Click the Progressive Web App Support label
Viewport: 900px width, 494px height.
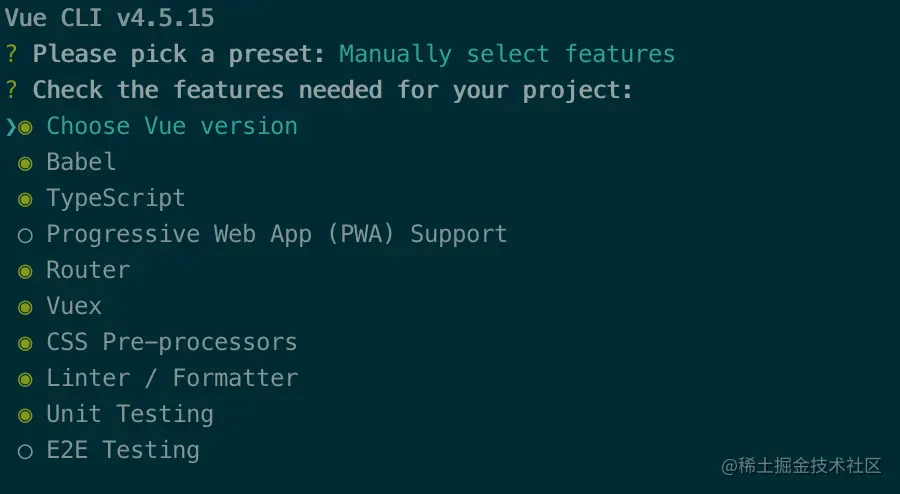click(277, 234)
